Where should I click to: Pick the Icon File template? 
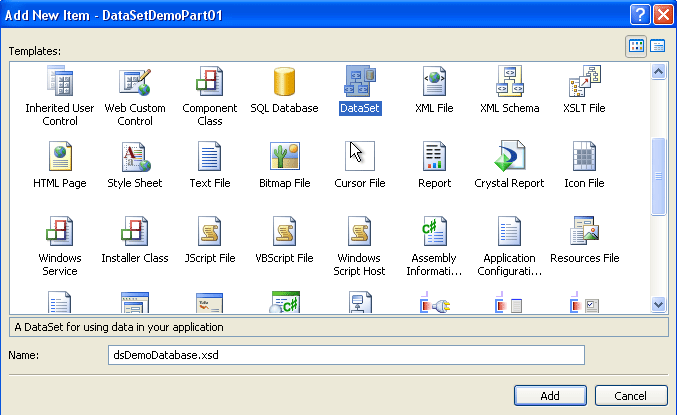point(584,165)
